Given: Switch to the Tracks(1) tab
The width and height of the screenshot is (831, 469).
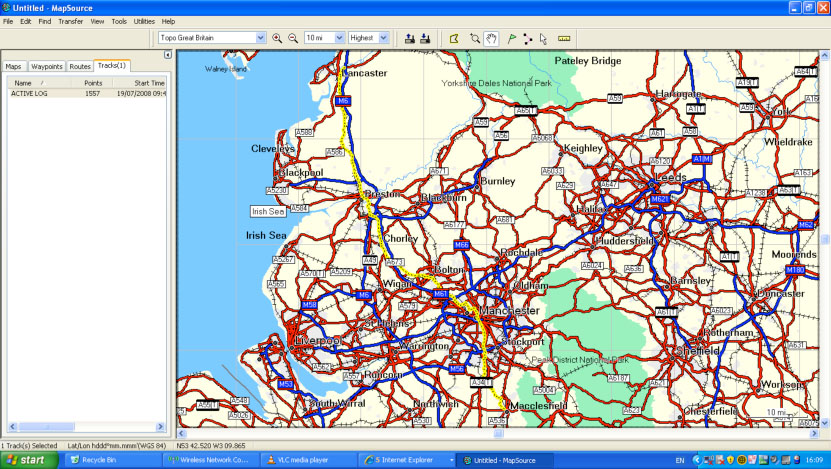Looking at the screenshot, I should (112, 65).
